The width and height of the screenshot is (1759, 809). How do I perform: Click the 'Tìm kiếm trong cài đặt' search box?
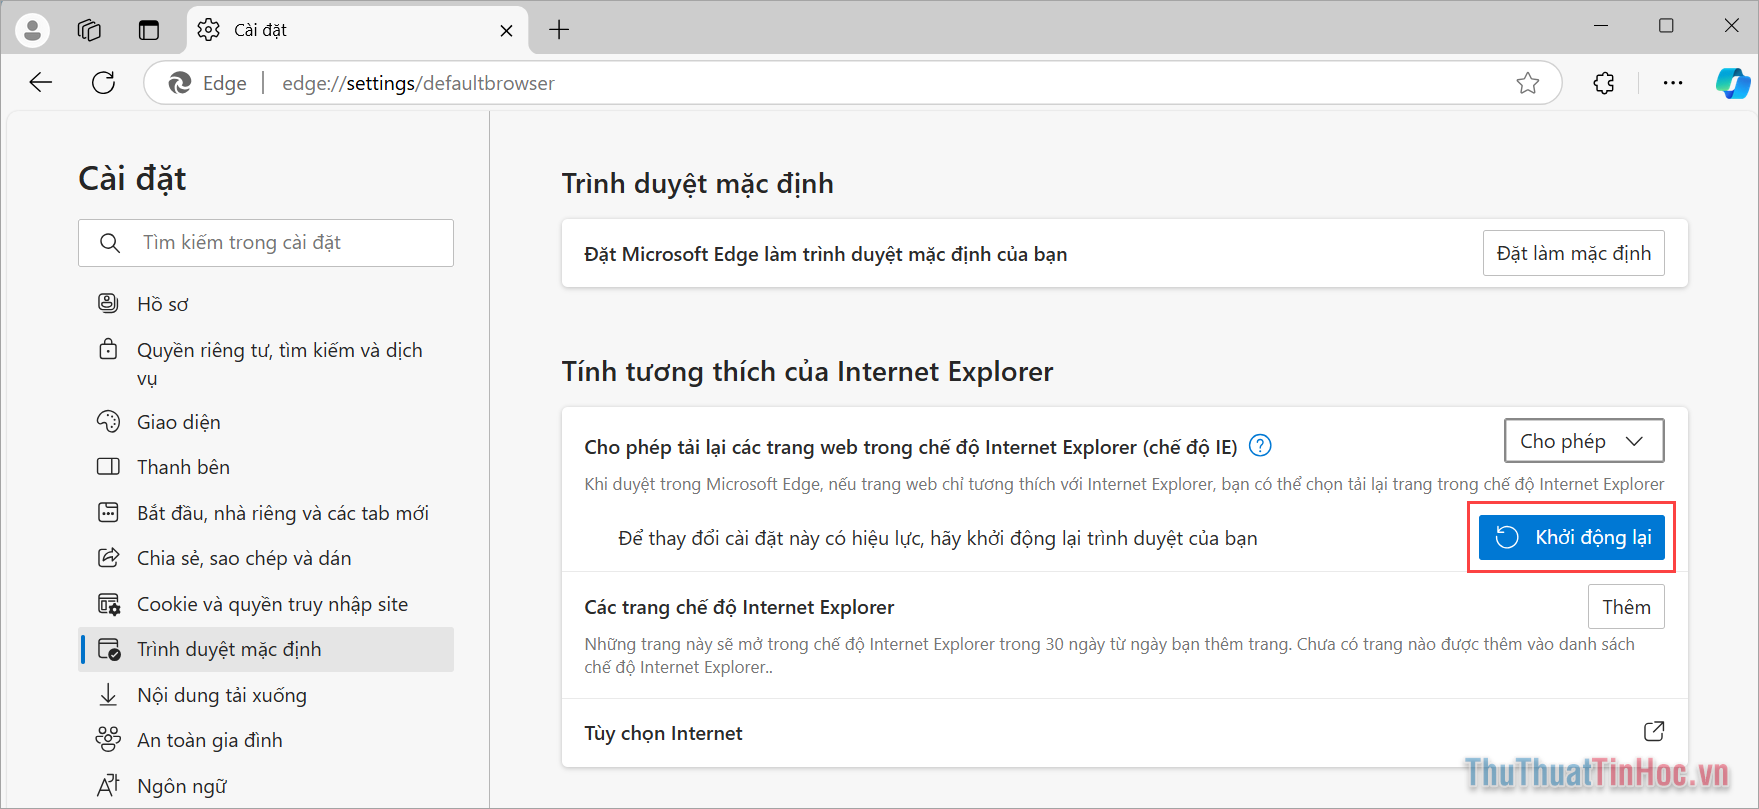click(x=280, y=243)
